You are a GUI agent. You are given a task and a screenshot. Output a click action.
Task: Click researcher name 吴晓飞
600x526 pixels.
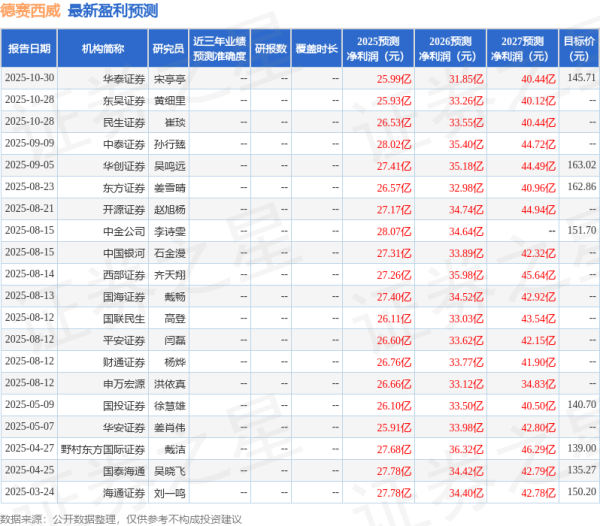point(170,472)
